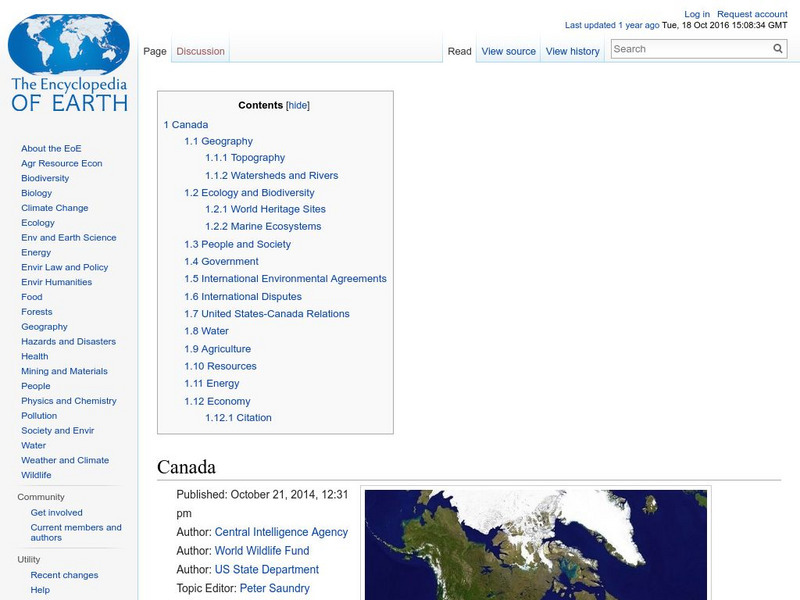Open Biology in the sidebar
Screen dimensions: 800x600
[36, 193]
